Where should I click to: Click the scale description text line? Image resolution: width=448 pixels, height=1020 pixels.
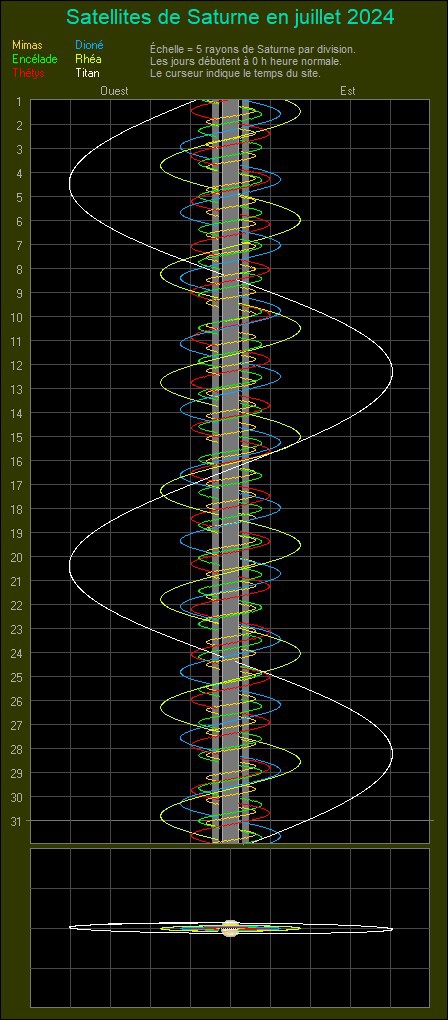pos(252,49)
